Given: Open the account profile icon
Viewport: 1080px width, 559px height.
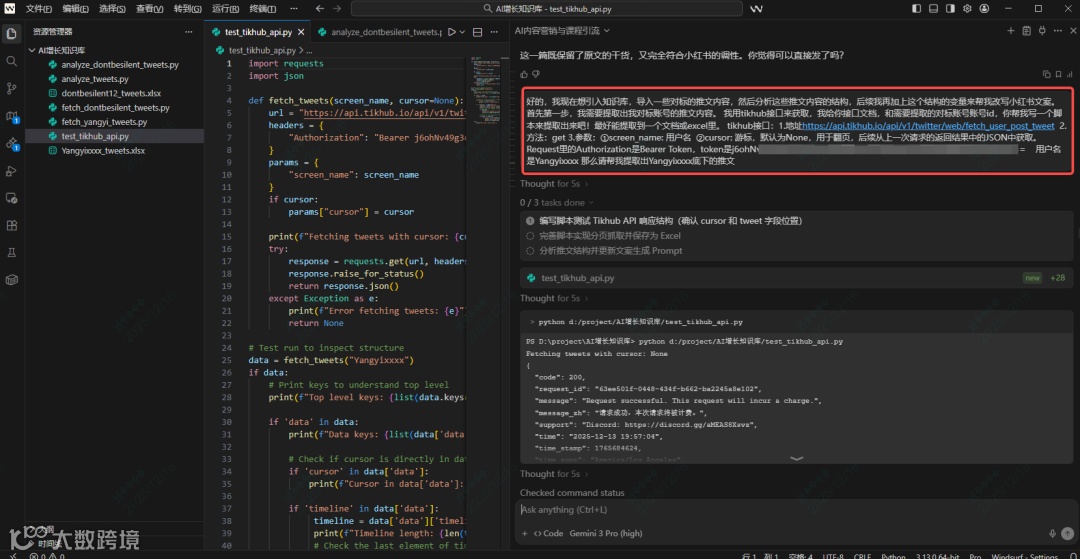Looking at the screenshot, I should (984, 9).
